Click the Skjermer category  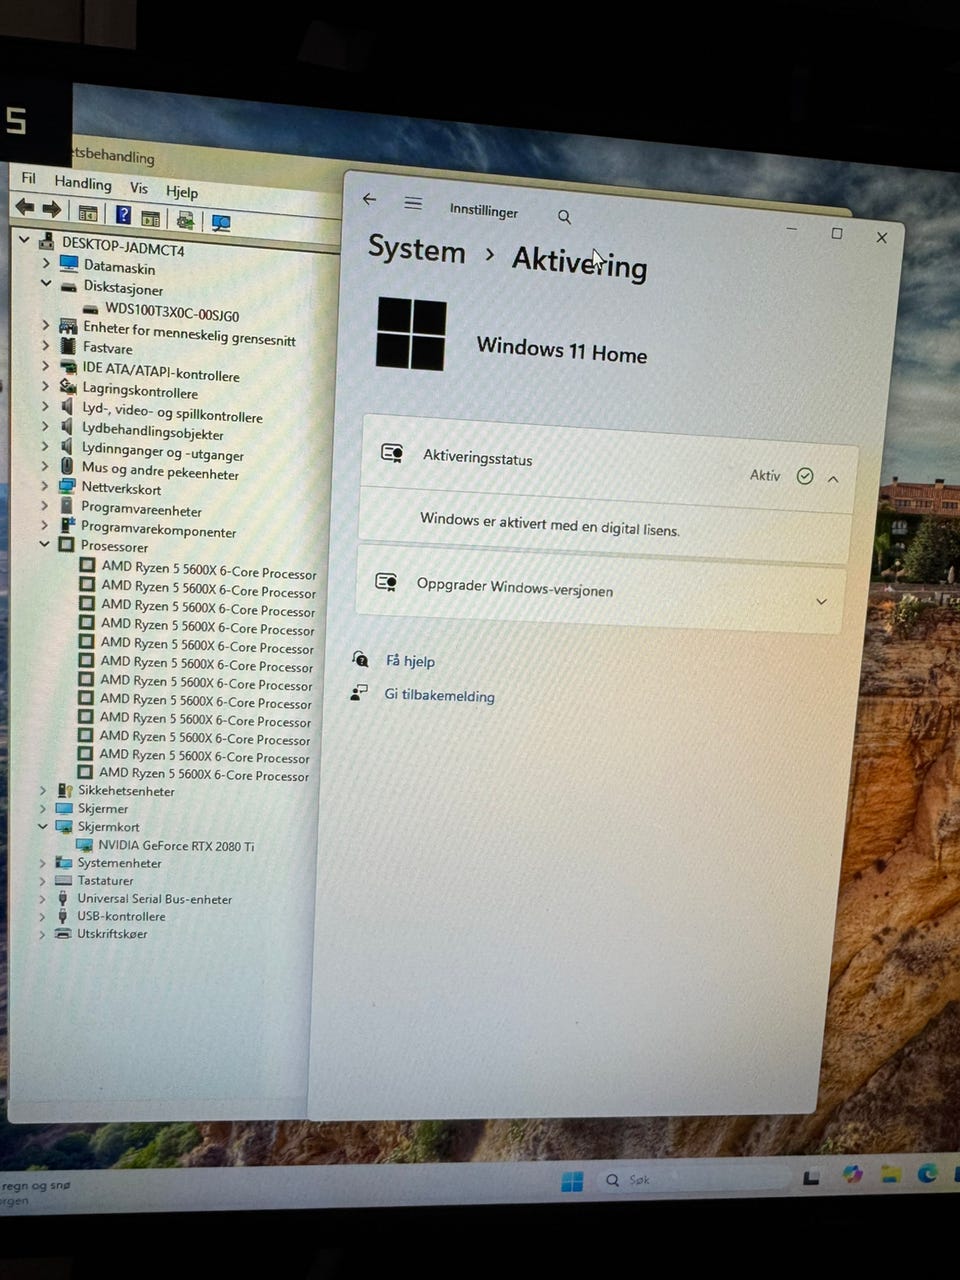point(103,809)
